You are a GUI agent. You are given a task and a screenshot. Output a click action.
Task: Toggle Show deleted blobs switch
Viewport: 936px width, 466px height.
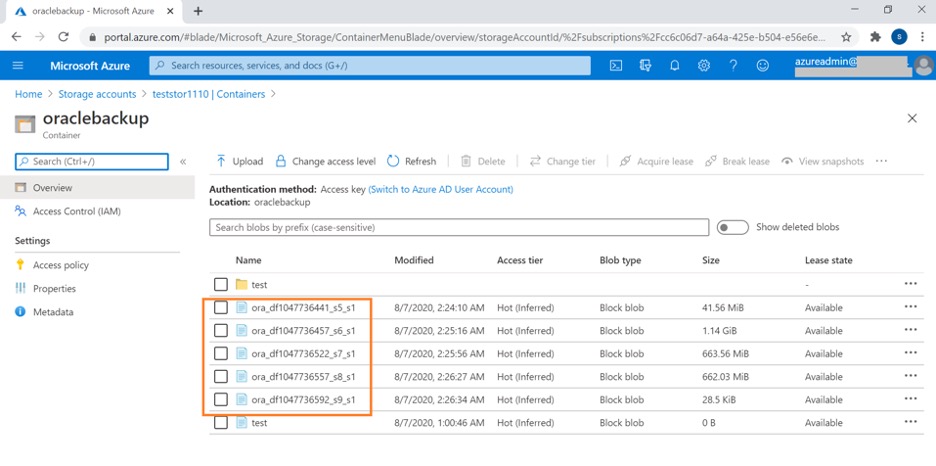[x=732, y=227]
